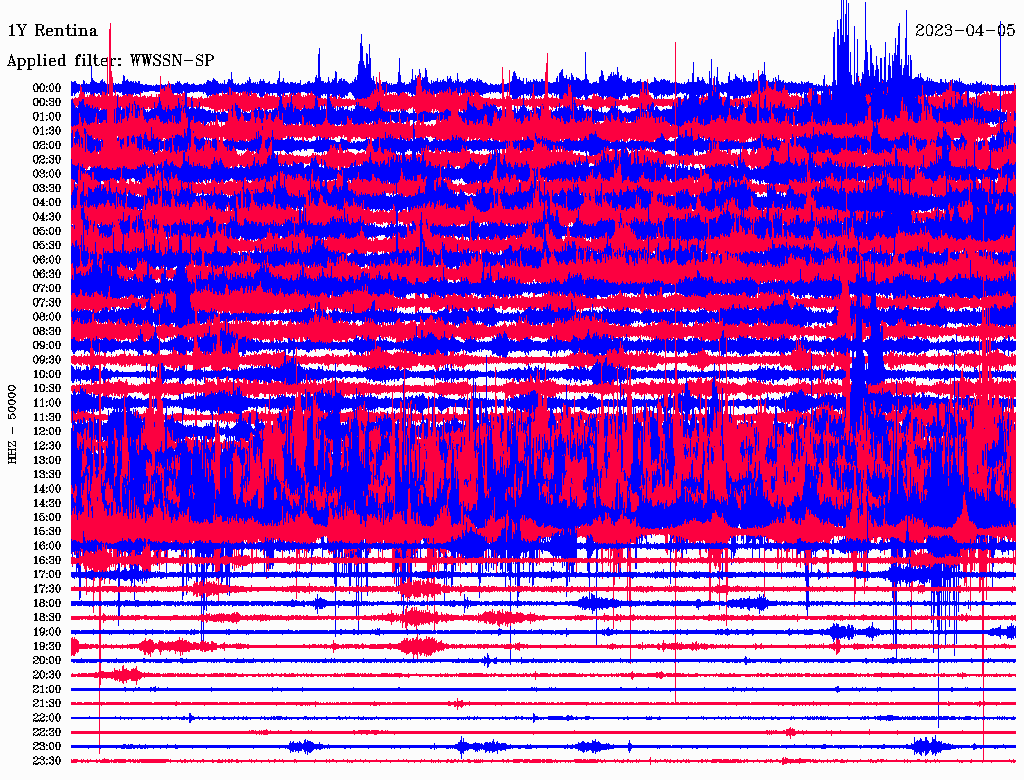Viewport: 1024px width, 780px height.
Task: Select the 08:00 time label
Action: coord(47,317)
